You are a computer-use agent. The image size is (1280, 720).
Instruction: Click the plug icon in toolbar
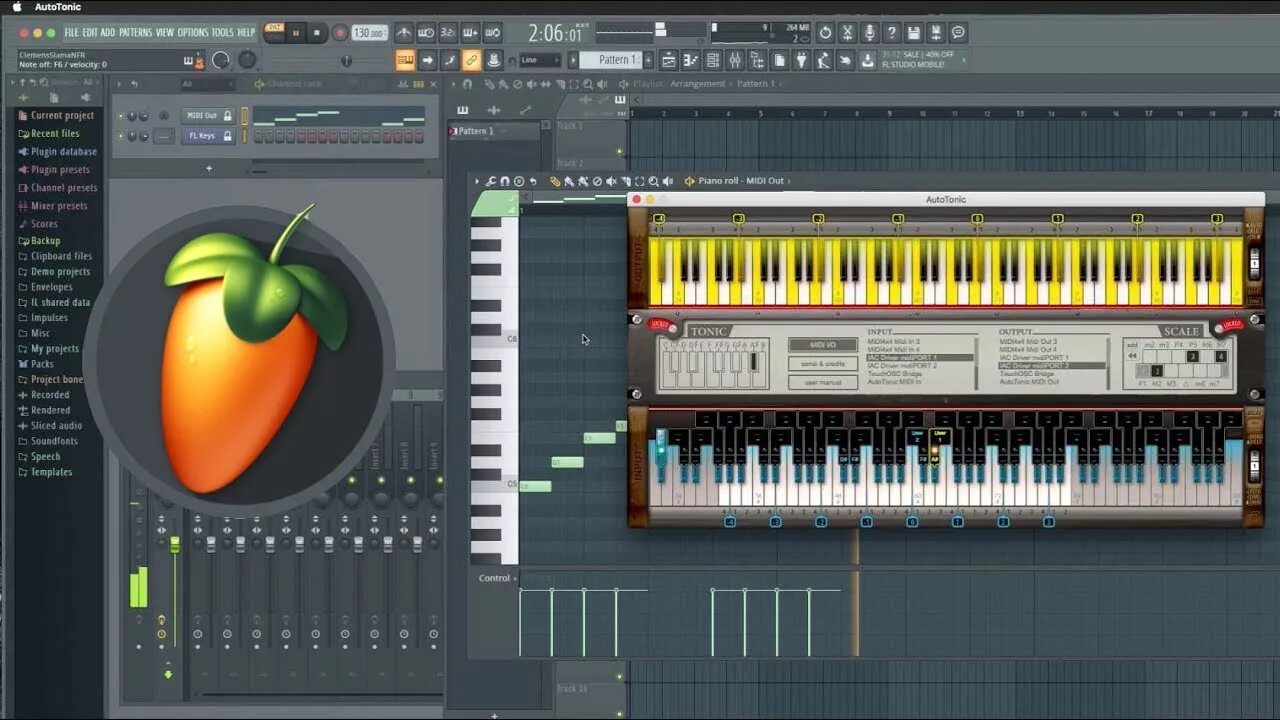pyautogui.click(x=801, y=60)
